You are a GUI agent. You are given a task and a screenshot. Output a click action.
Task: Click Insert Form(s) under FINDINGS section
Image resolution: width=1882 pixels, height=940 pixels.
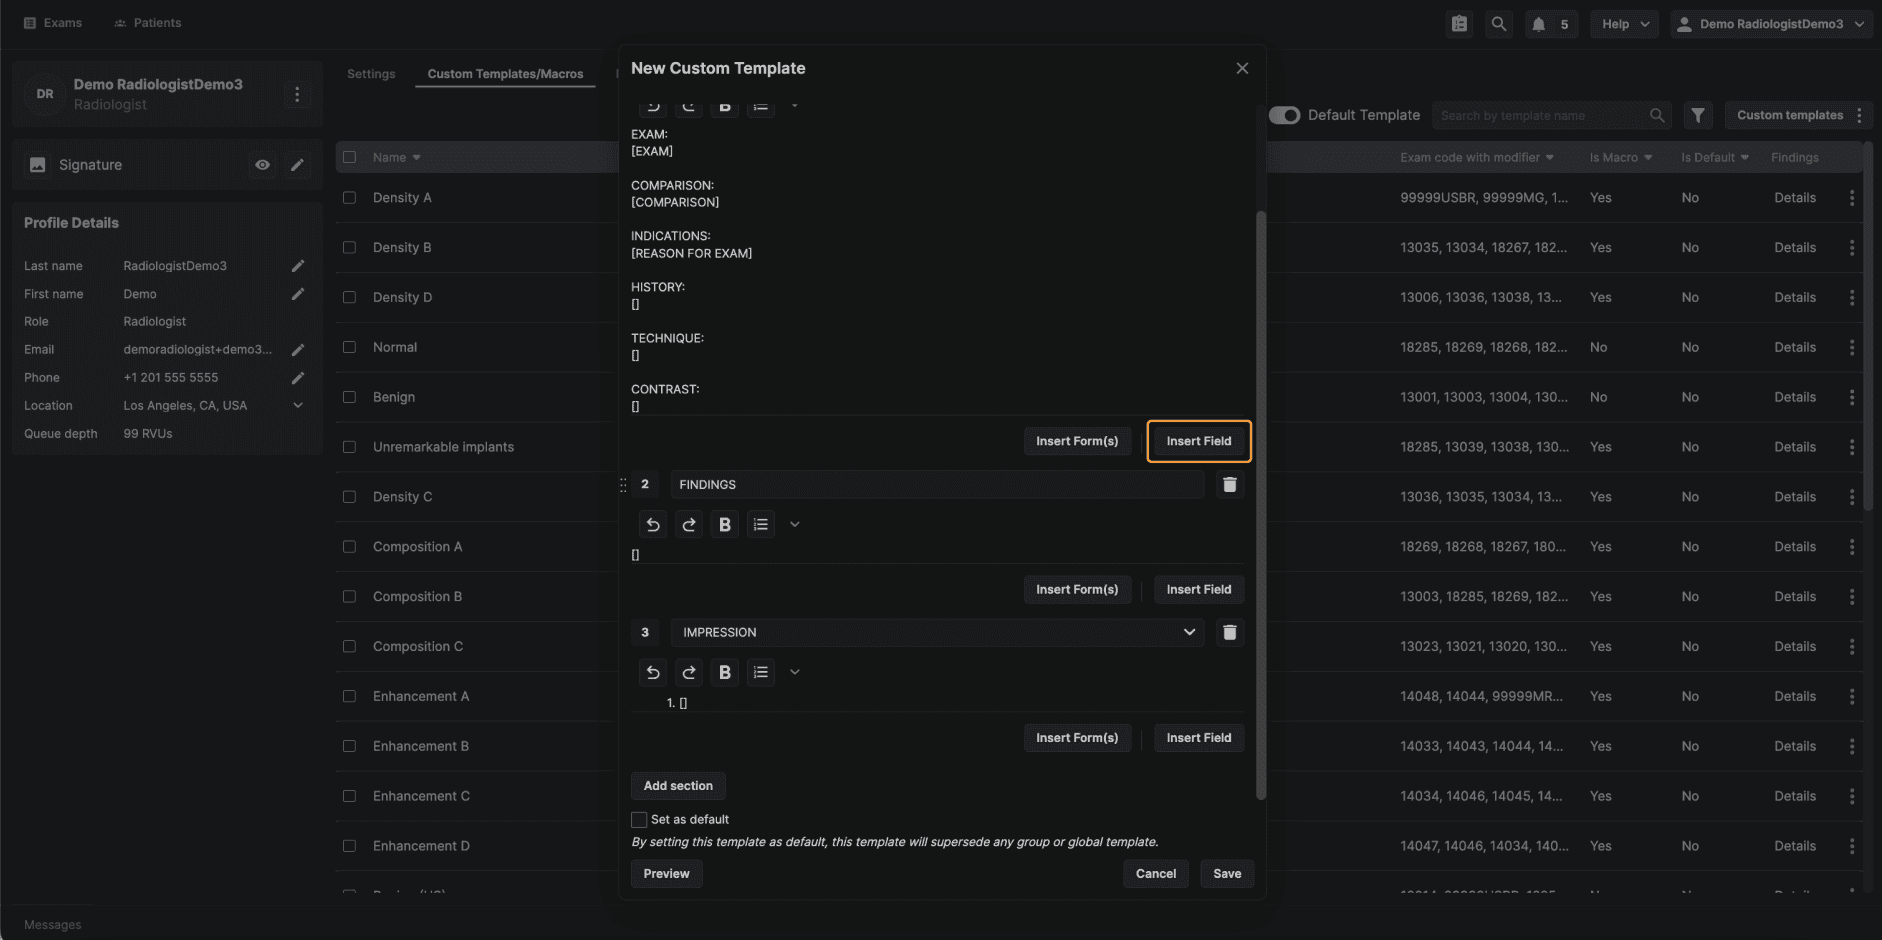[1077, 589]
